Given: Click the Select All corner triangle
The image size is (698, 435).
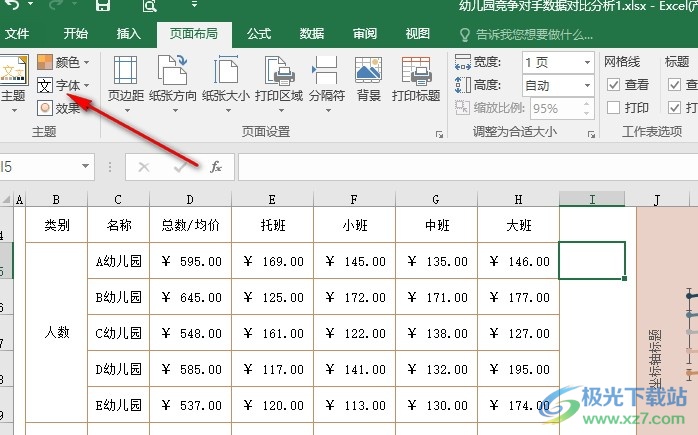Looking at the screenshot, I should coord(7,199).
